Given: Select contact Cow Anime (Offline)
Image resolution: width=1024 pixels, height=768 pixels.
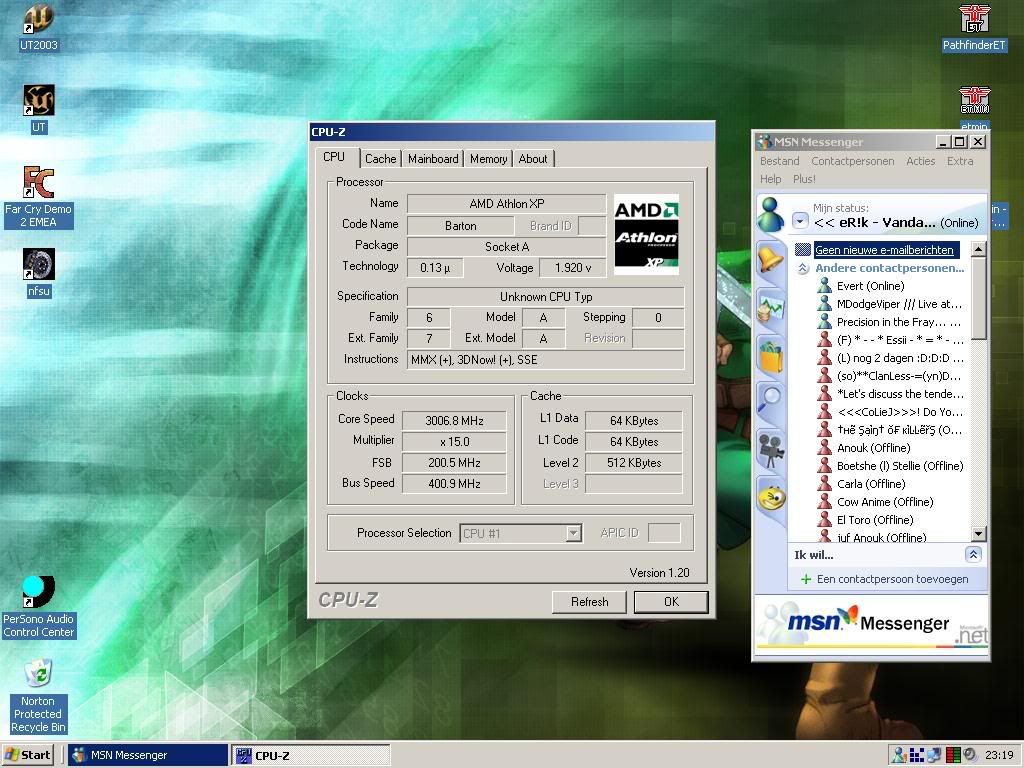Looking at the screenshot, I should pyautogui.click(x=876, y=502).
